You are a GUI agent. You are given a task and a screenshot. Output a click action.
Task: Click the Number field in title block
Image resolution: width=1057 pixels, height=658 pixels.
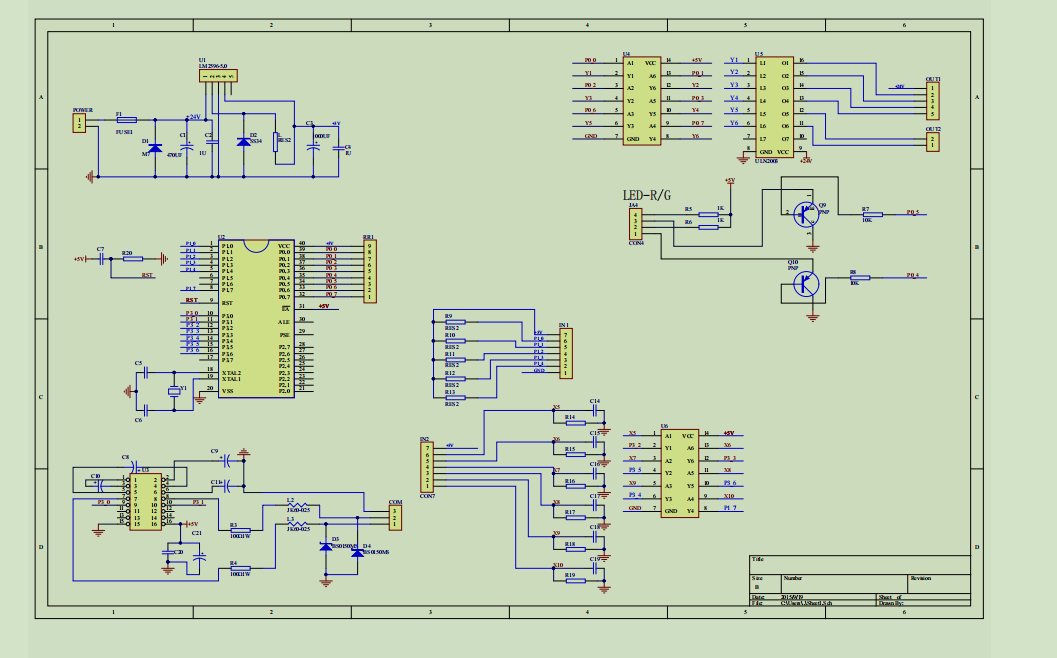(845, 584)
